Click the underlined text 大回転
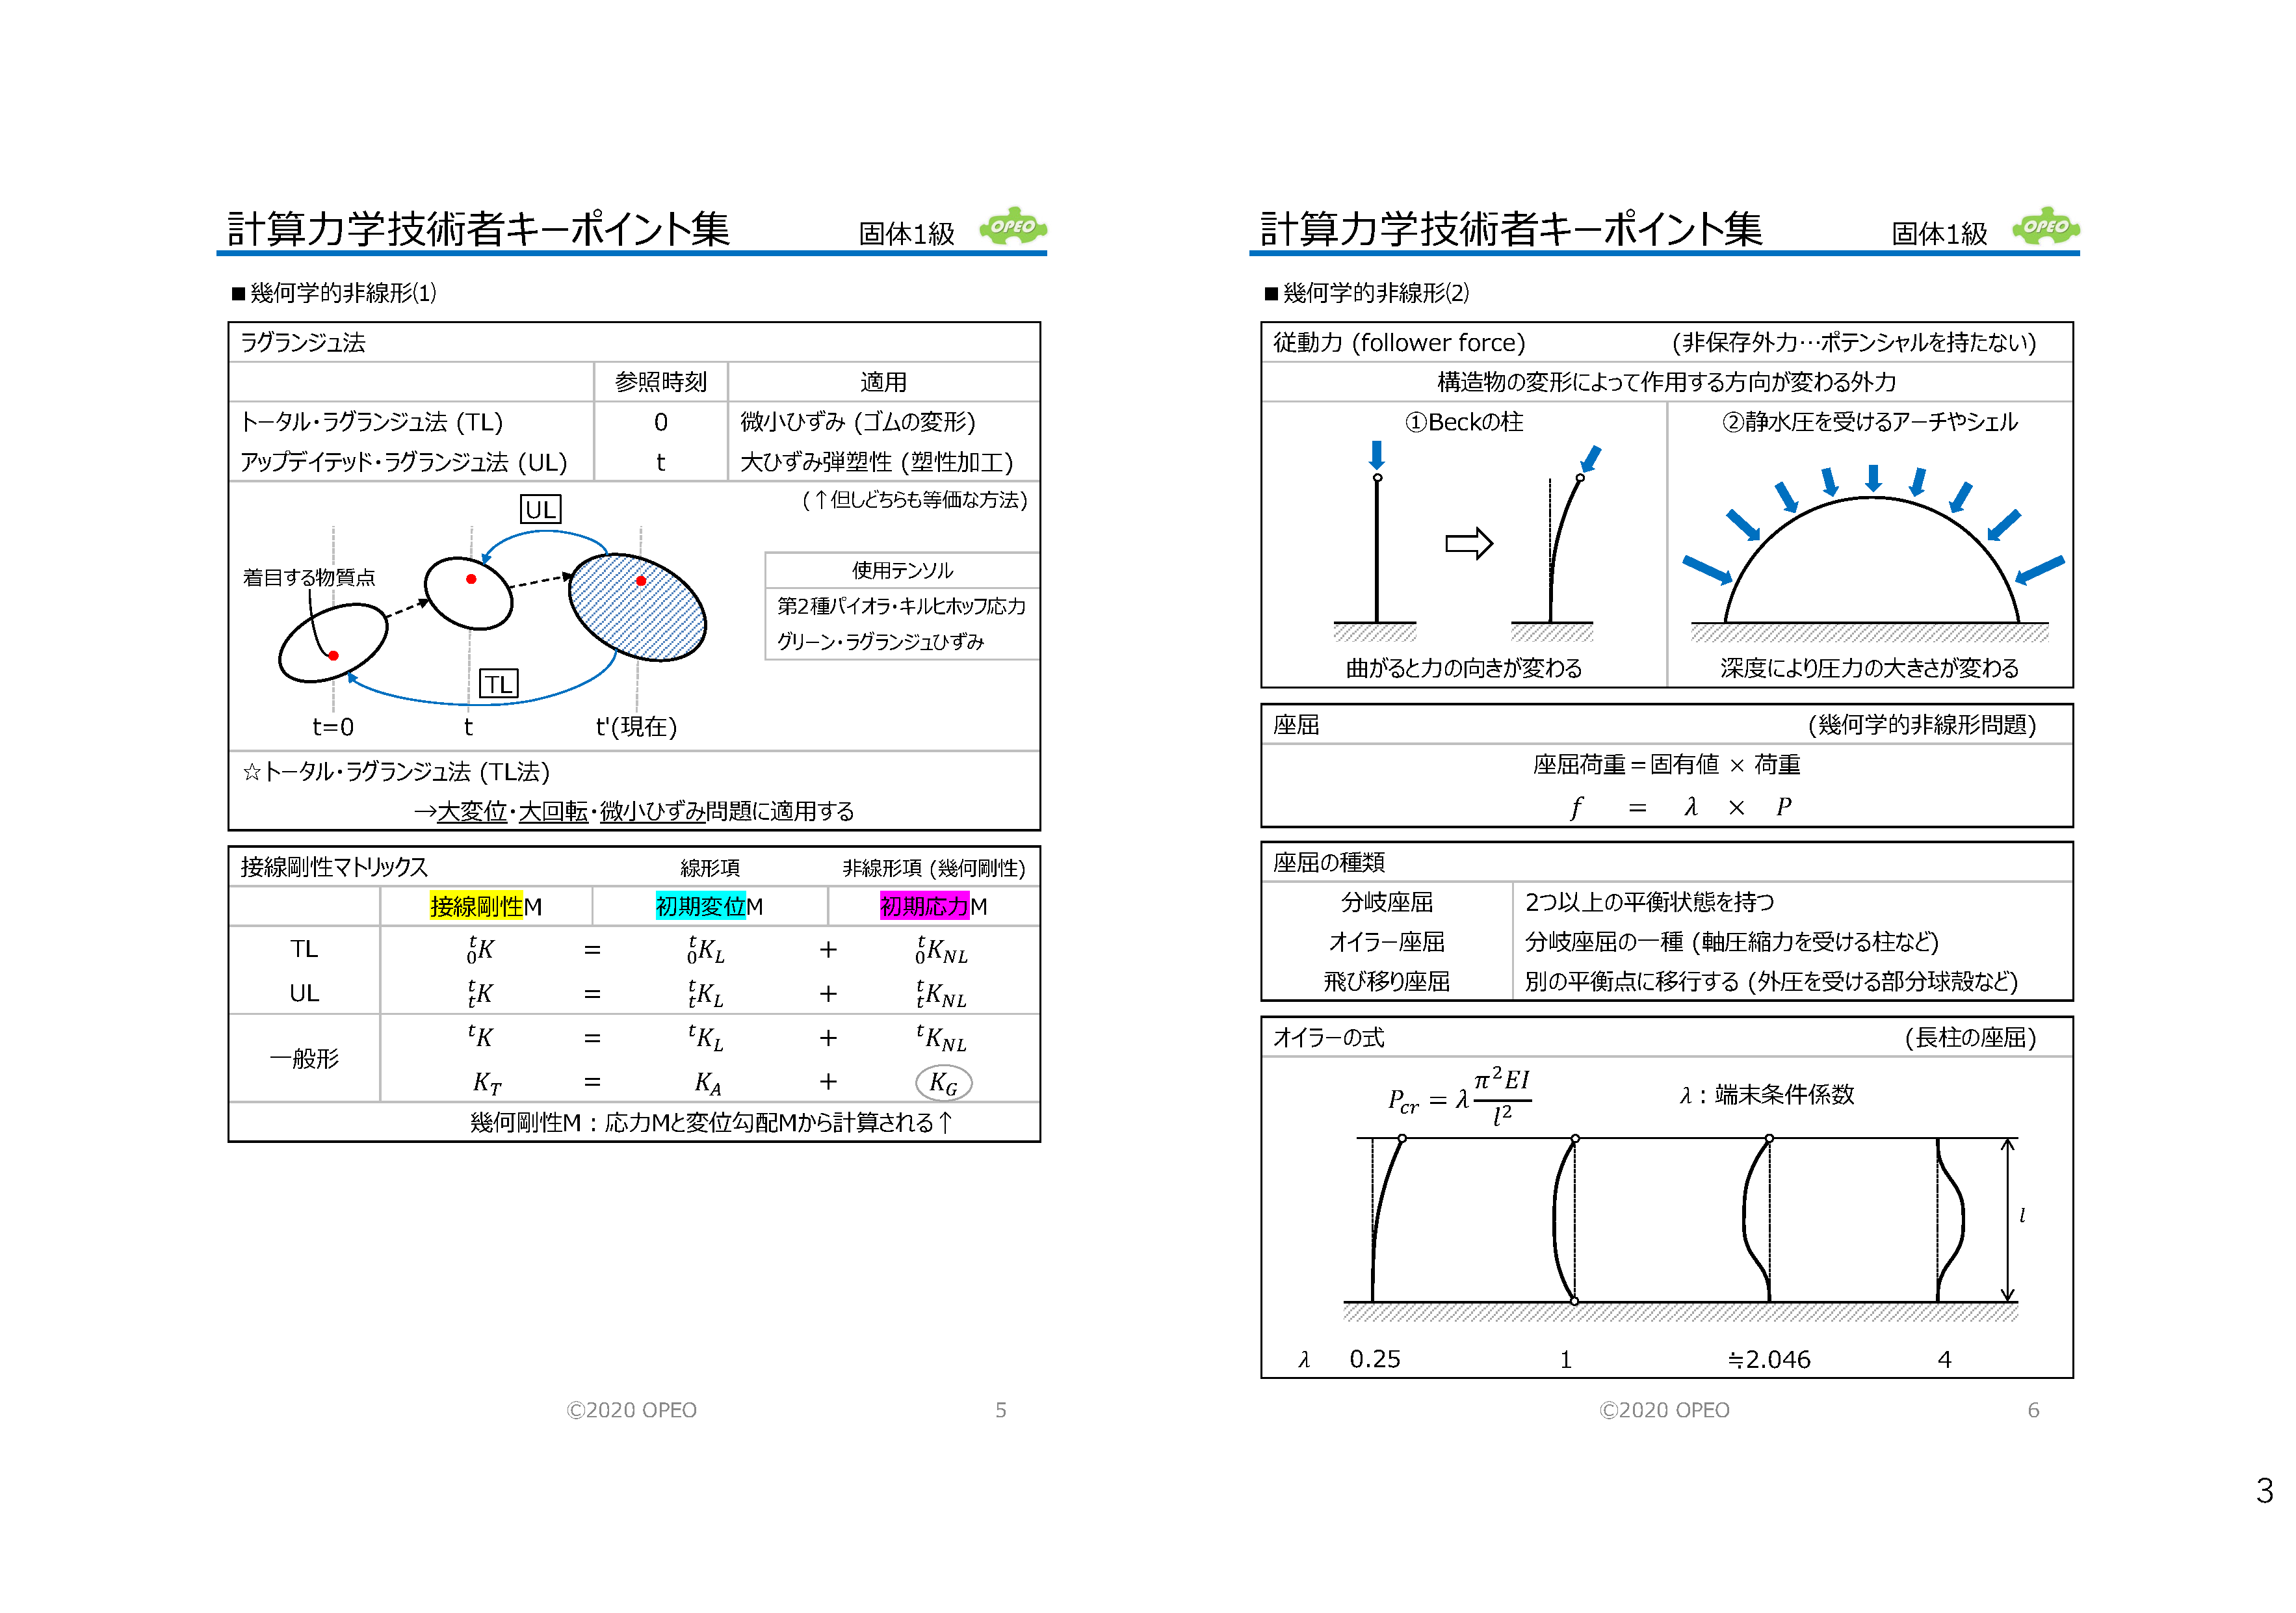 pos(553,811)
